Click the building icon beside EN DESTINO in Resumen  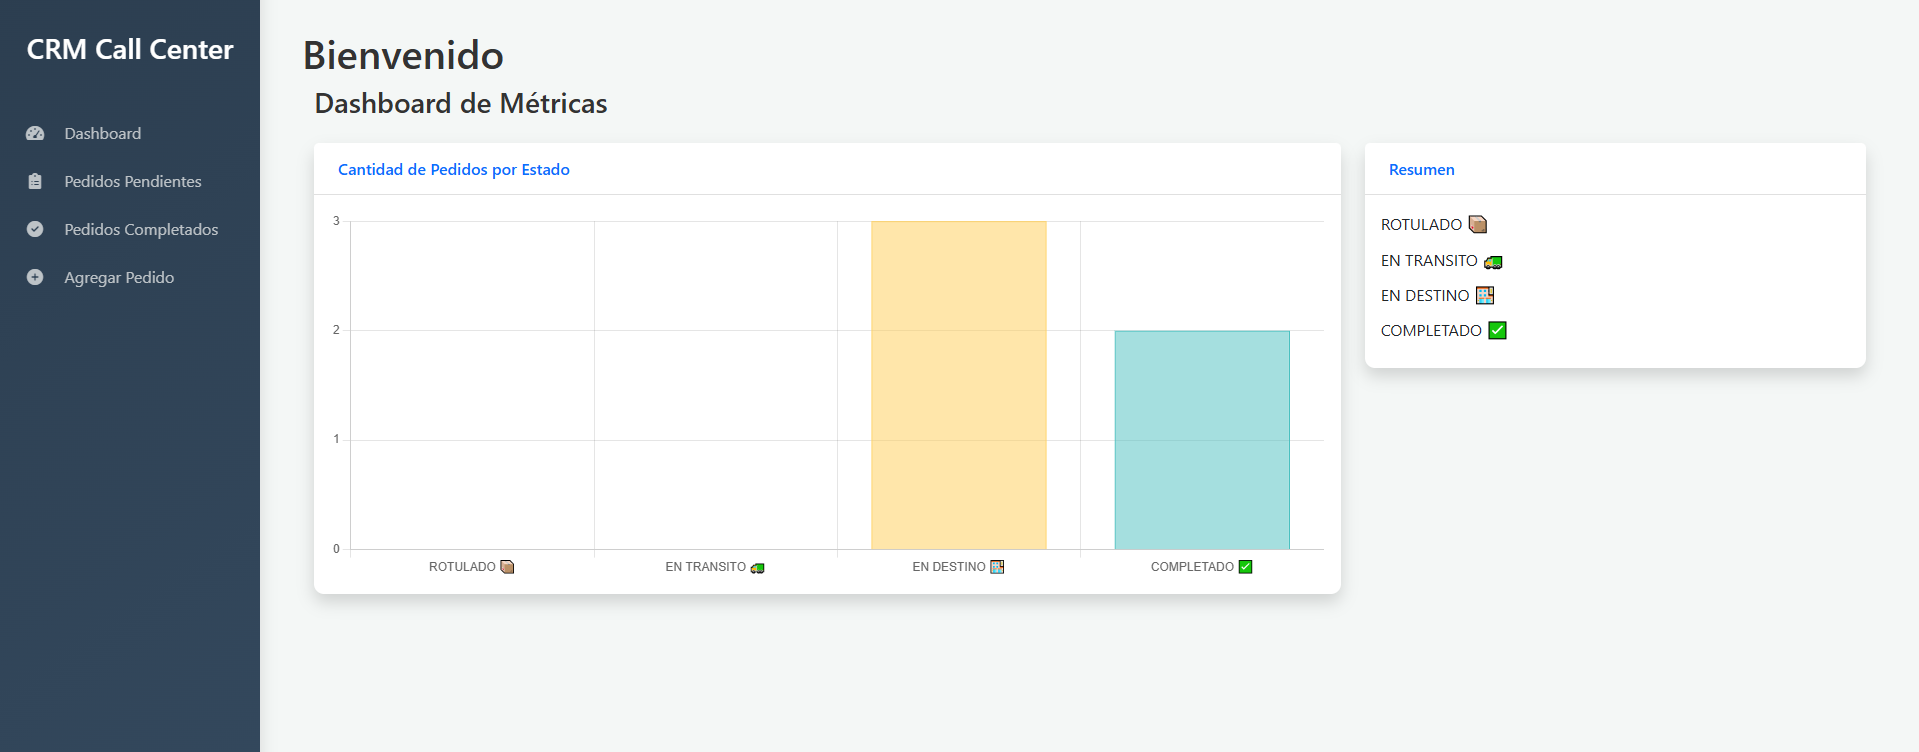click(x=1485, y=295)
